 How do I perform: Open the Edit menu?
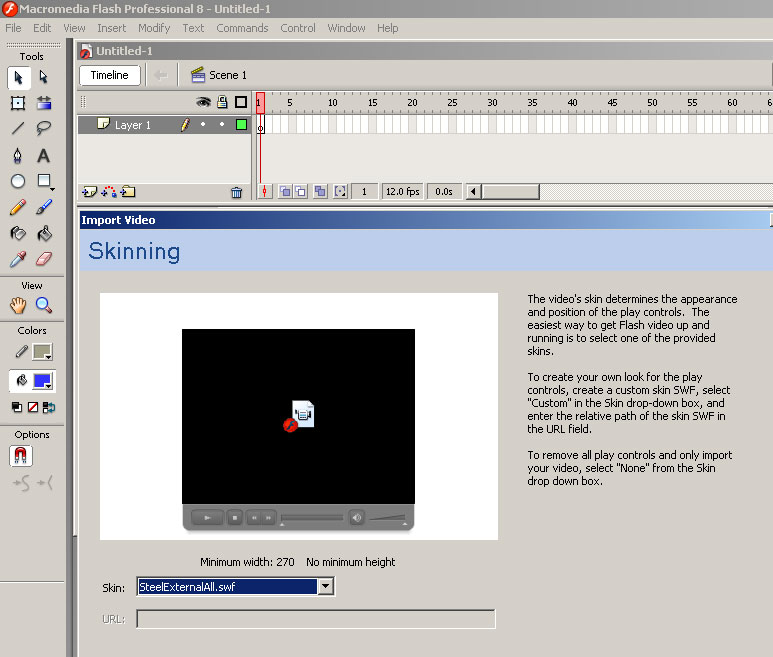(x=42, y=28)
